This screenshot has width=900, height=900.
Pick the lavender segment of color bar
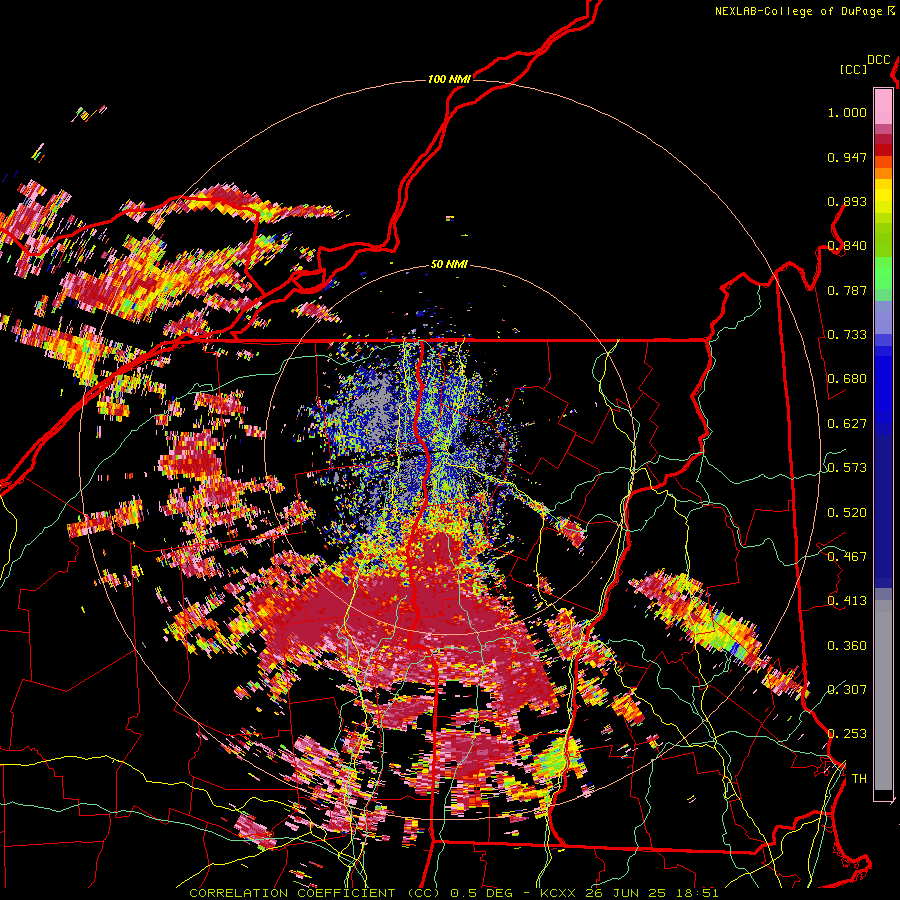[x=883, y=317]
